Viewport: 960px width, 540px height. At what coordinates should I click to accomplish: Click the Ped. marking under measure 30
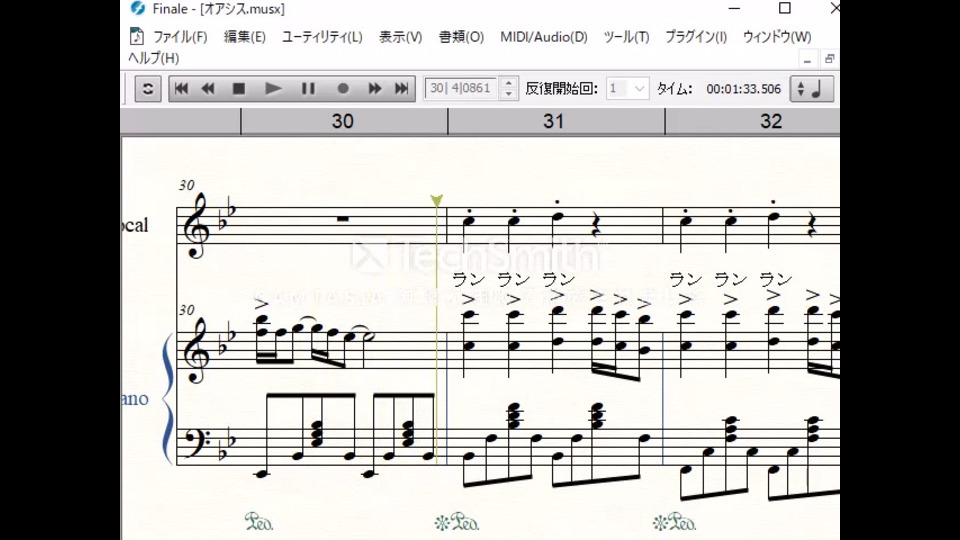tap(259, 522)
